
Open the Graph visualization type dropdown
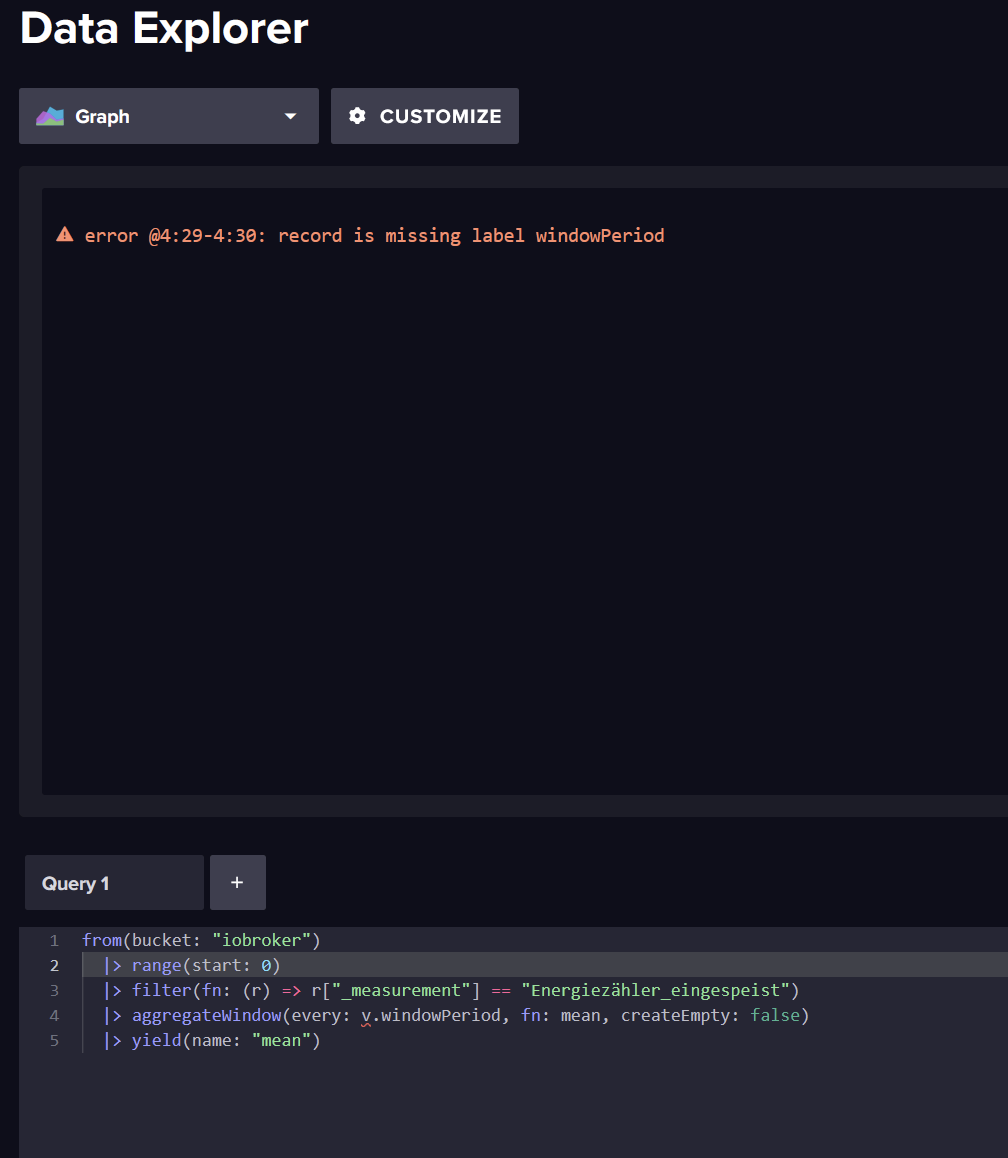[x=168, y=116]
